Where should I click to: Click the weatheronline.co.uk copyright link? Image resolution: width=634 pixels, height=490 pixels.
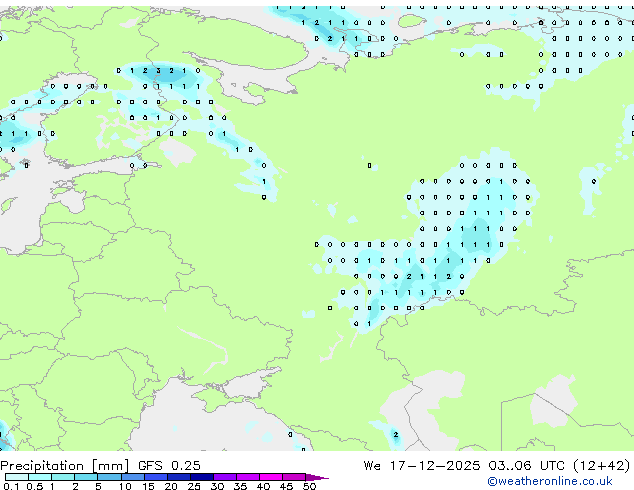[550, 481]
